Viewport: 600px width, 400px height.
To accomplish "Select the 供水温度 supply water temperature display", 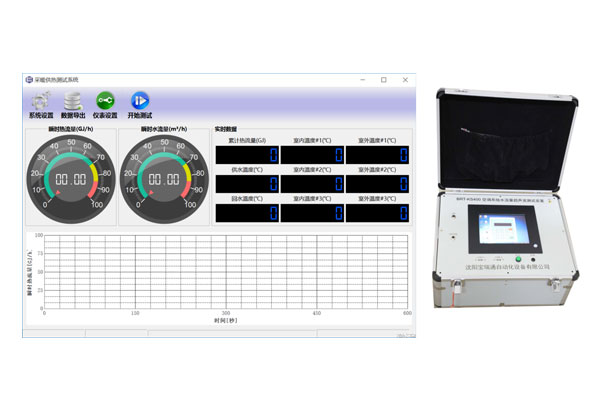I will click(x=246, y=184).
